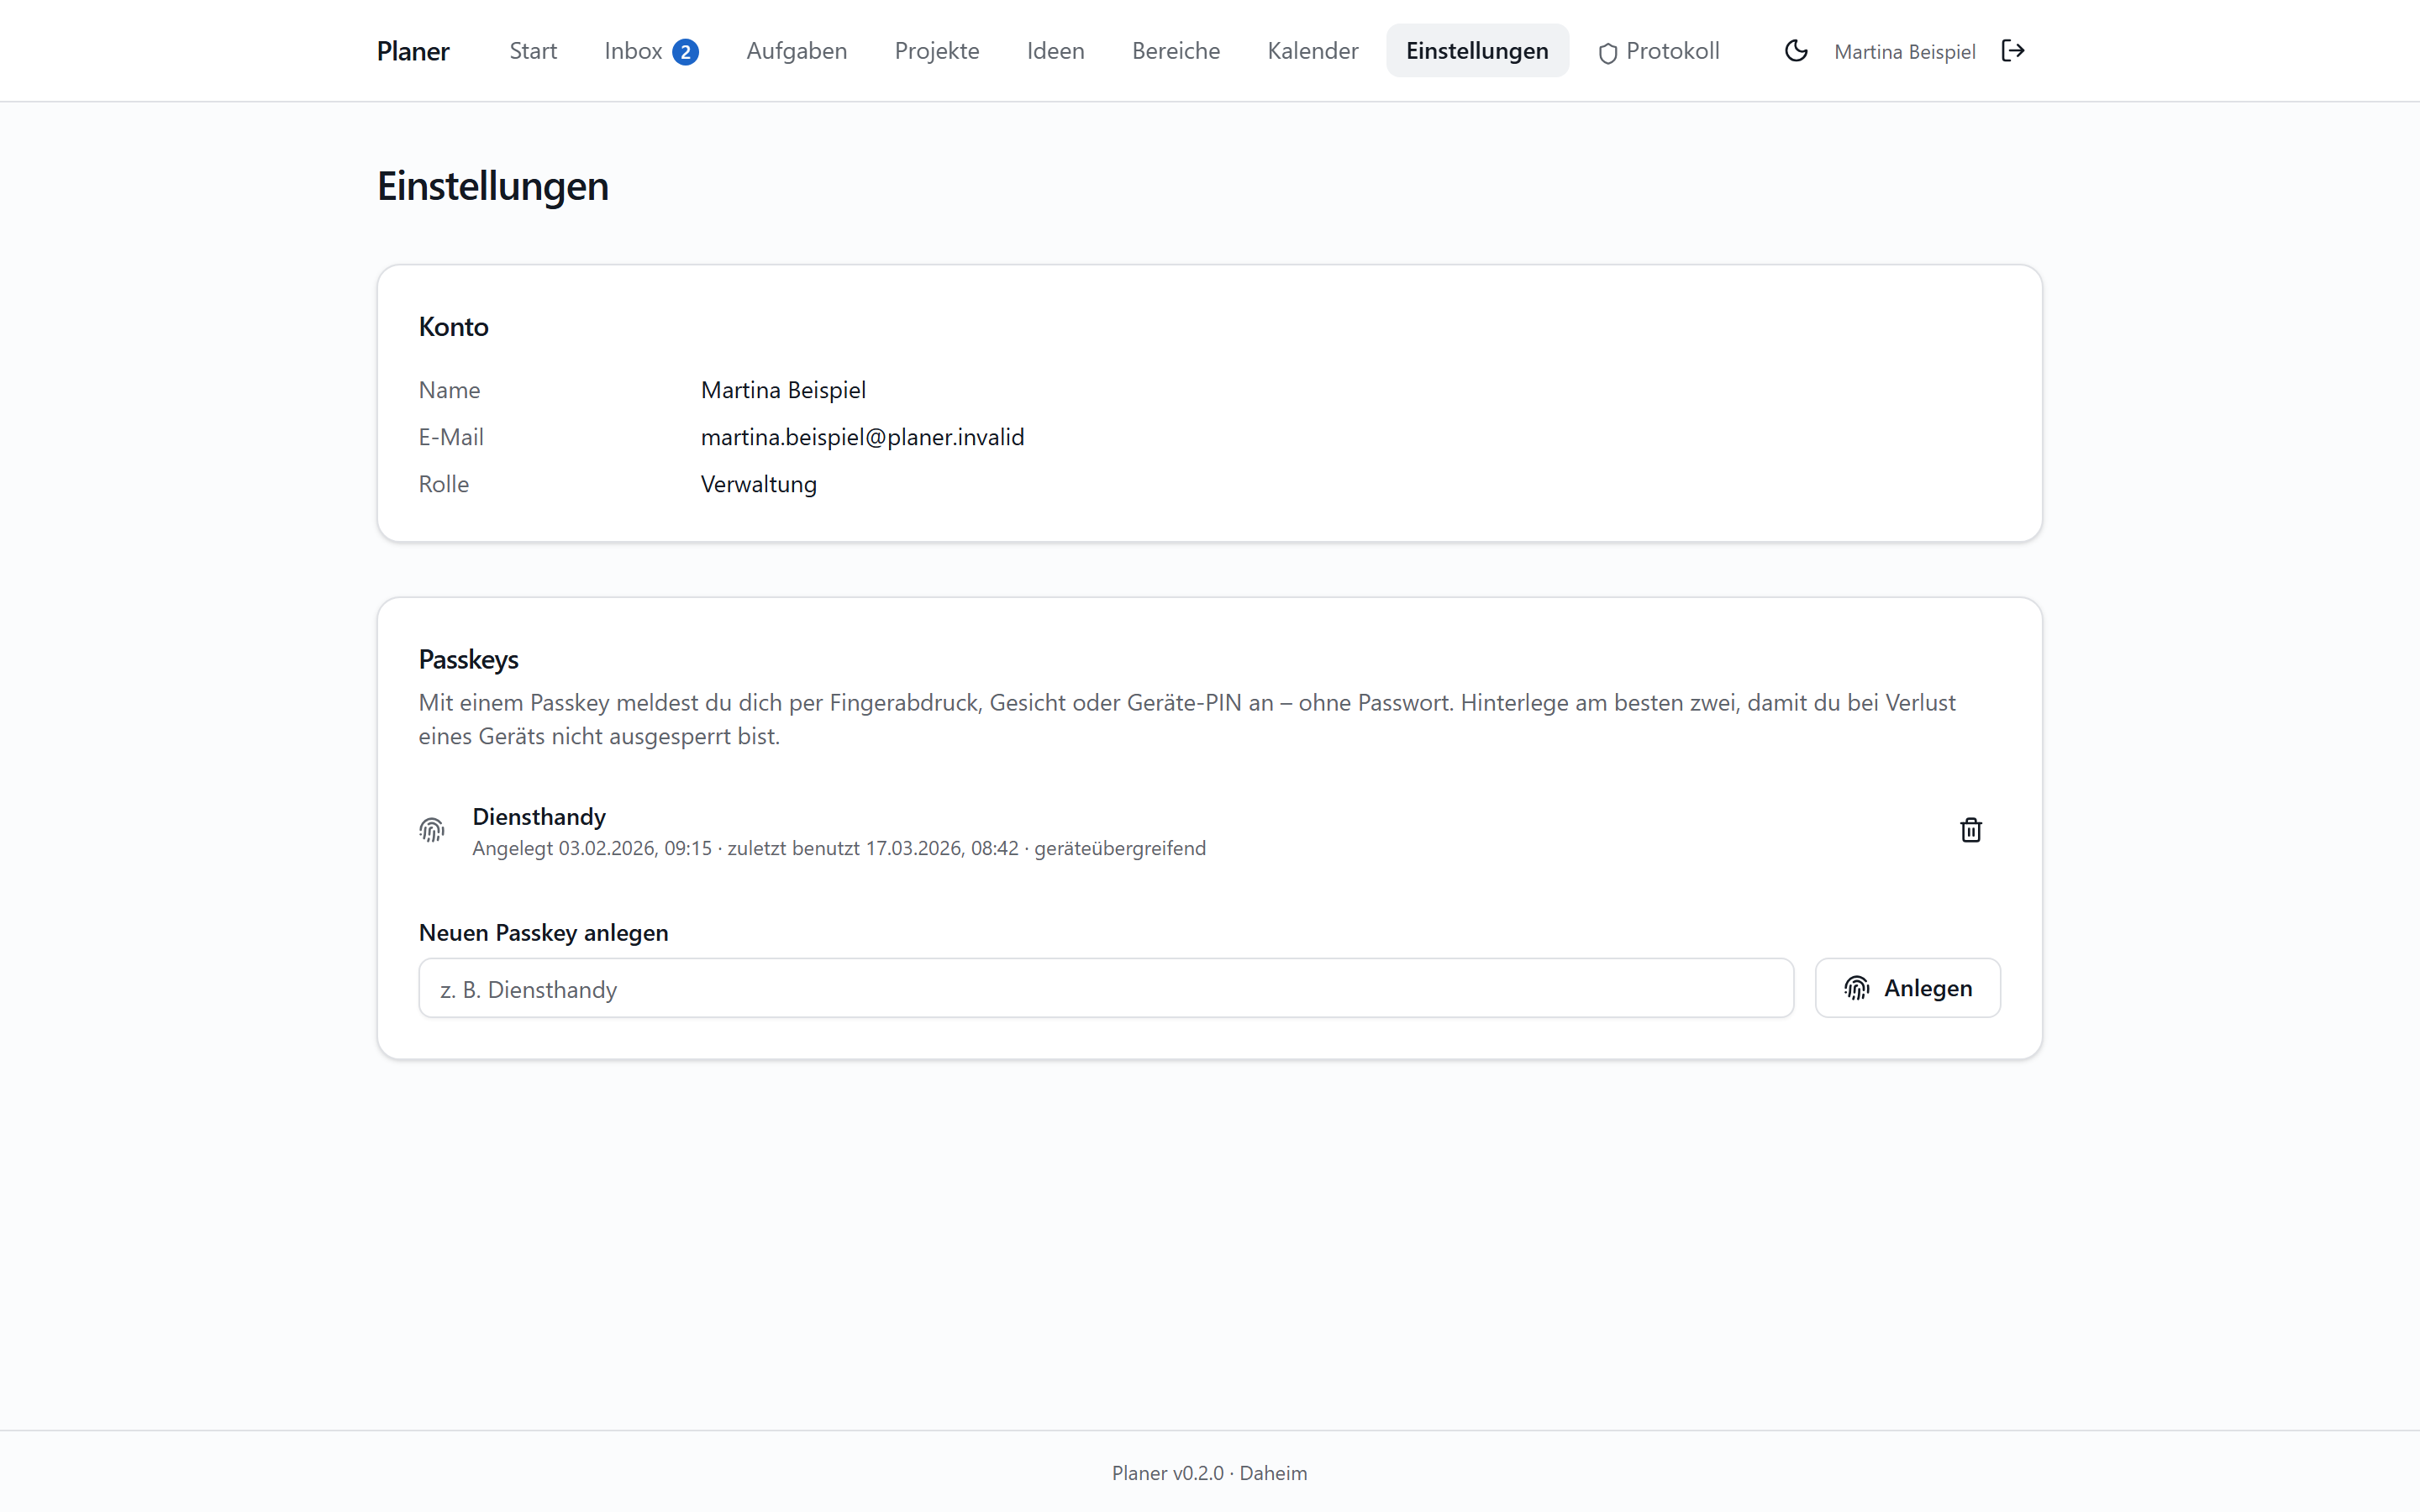Click the Diensthandy passkey name
The height and width of the screenshot is (1512, 2420).
[x=539, y=817]
